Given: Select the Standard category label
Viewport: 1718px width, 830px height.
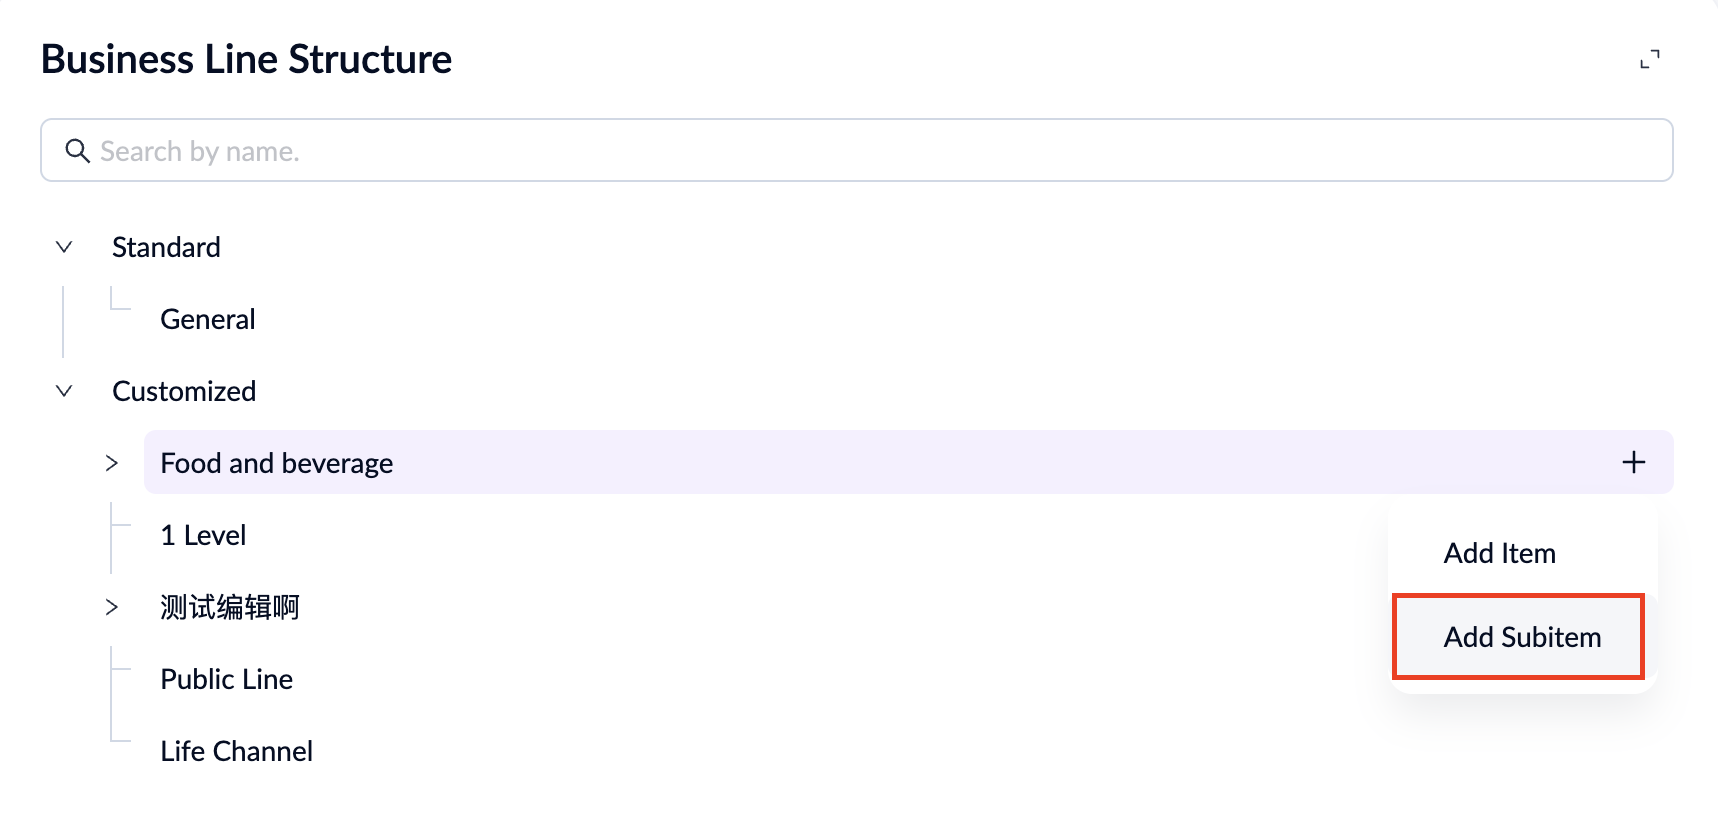Looking at the screenshot, I should (165, 246).
